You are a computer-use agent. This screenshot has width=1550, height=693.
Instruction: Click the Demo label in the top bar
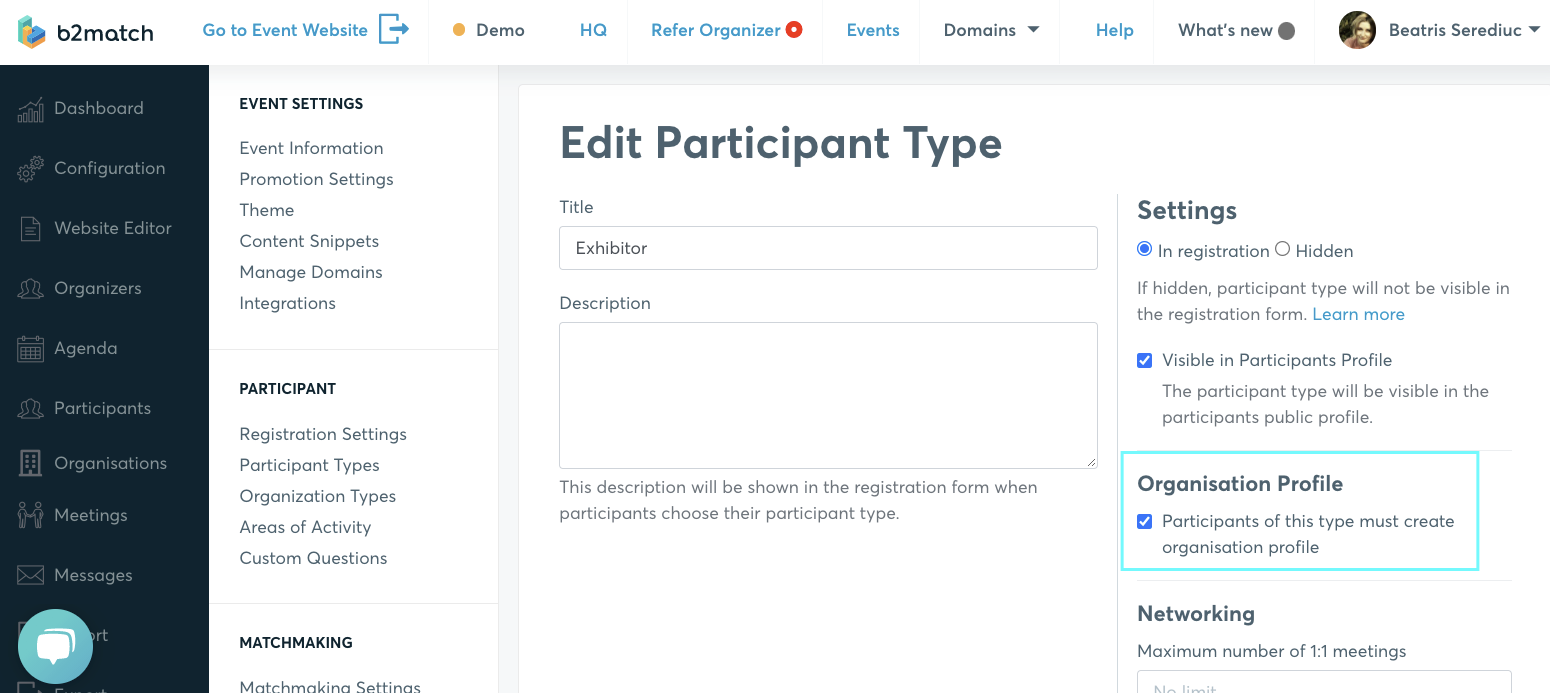coord(500,30)
